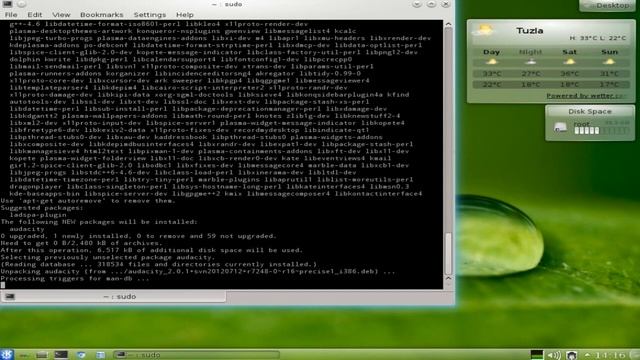Click the Disk Space widget title
This screenshot has height=360, width=640.
tap(590, 111)
